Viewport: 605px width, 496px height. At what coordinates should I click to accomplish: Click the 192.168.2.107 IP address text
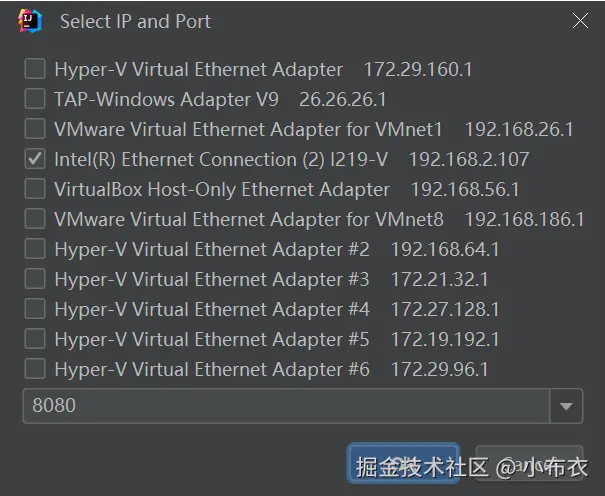click(469, 159)
